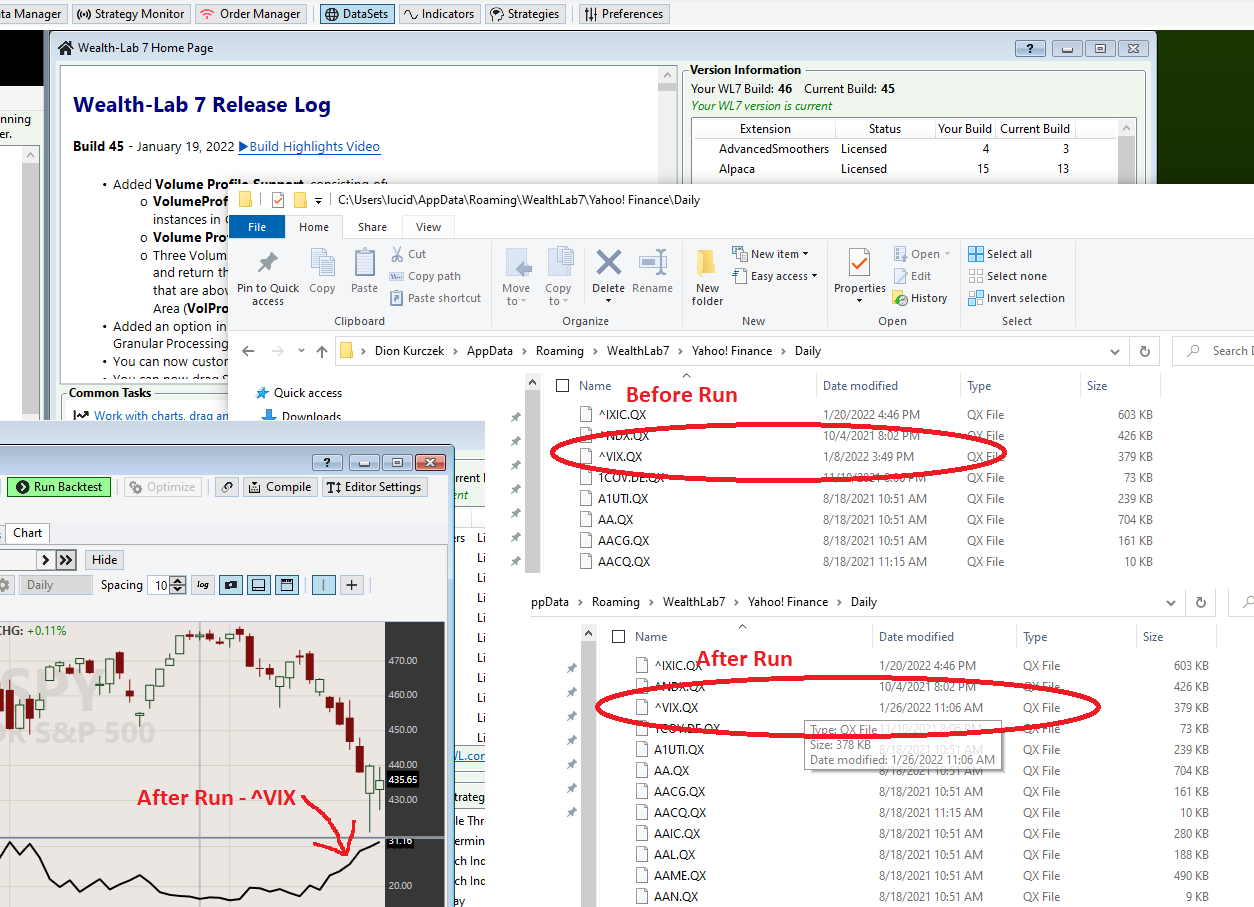This screenshot has height=907, width=1254.
Task: Increase the Spacing stepper value
Action: tap(178, 580)
